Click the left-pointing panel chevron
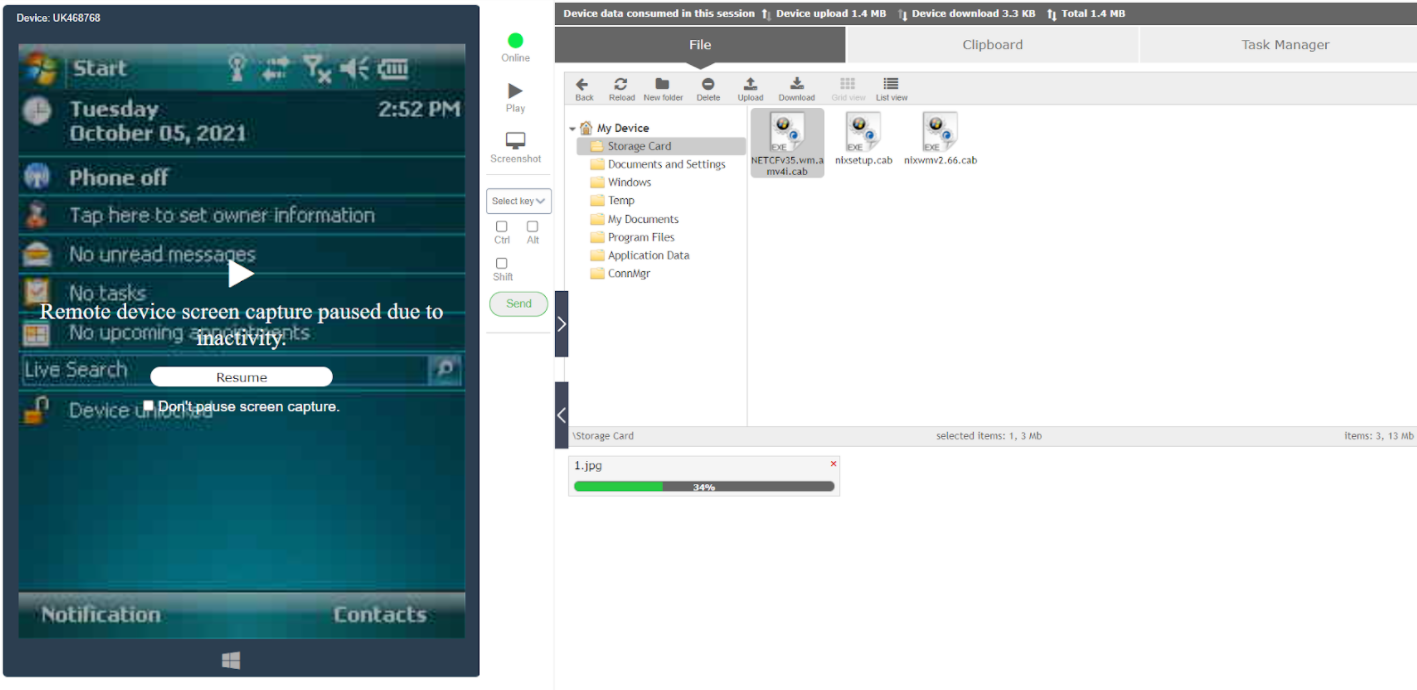Screen dimensions: 1417x690 coord(561,415)
